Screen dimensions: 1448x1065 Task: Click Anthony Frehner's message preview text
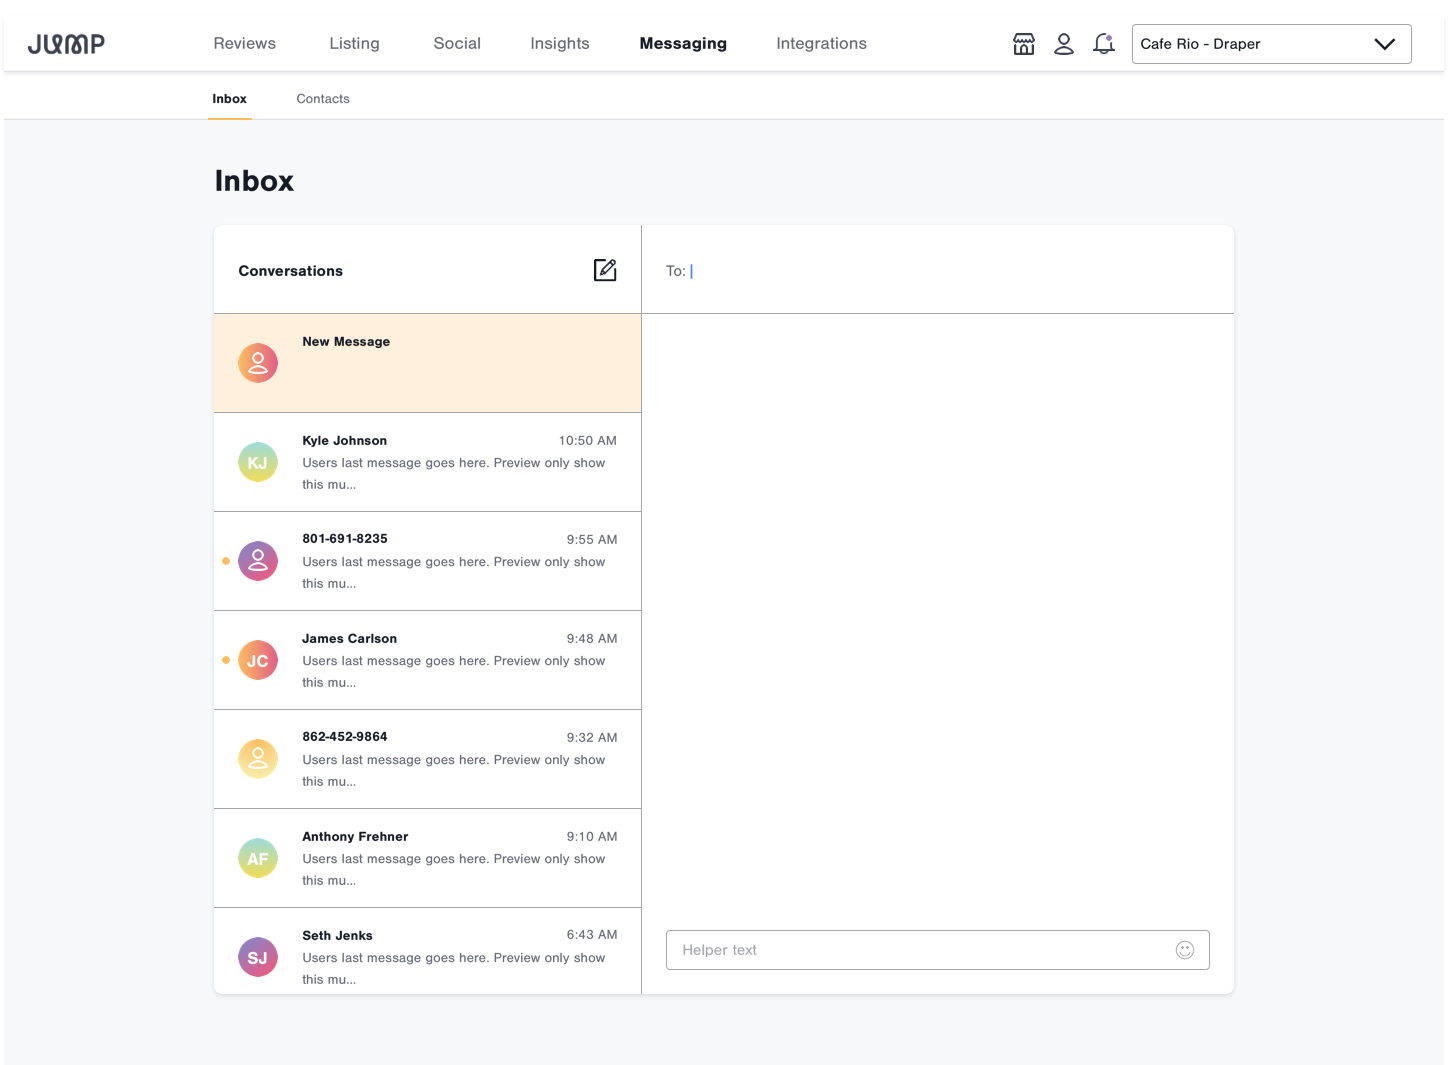454,870
